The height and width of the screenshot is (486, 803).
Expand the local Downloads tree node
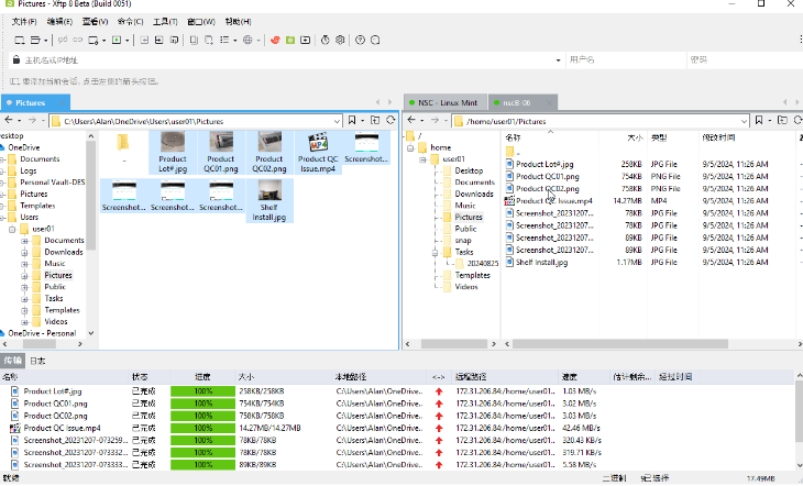point(25,252)
